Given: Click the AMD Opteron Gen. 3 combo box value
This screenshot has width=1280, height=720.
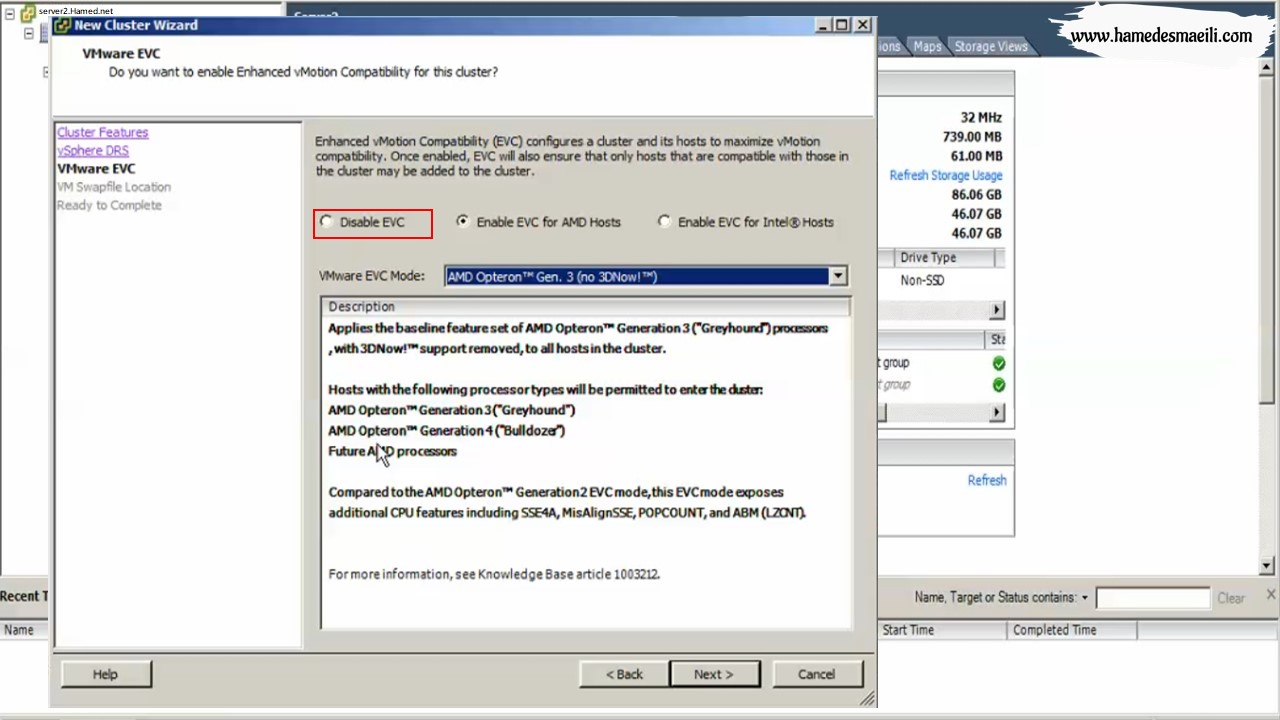Looking at the screenshot, I should pos(637,276).
